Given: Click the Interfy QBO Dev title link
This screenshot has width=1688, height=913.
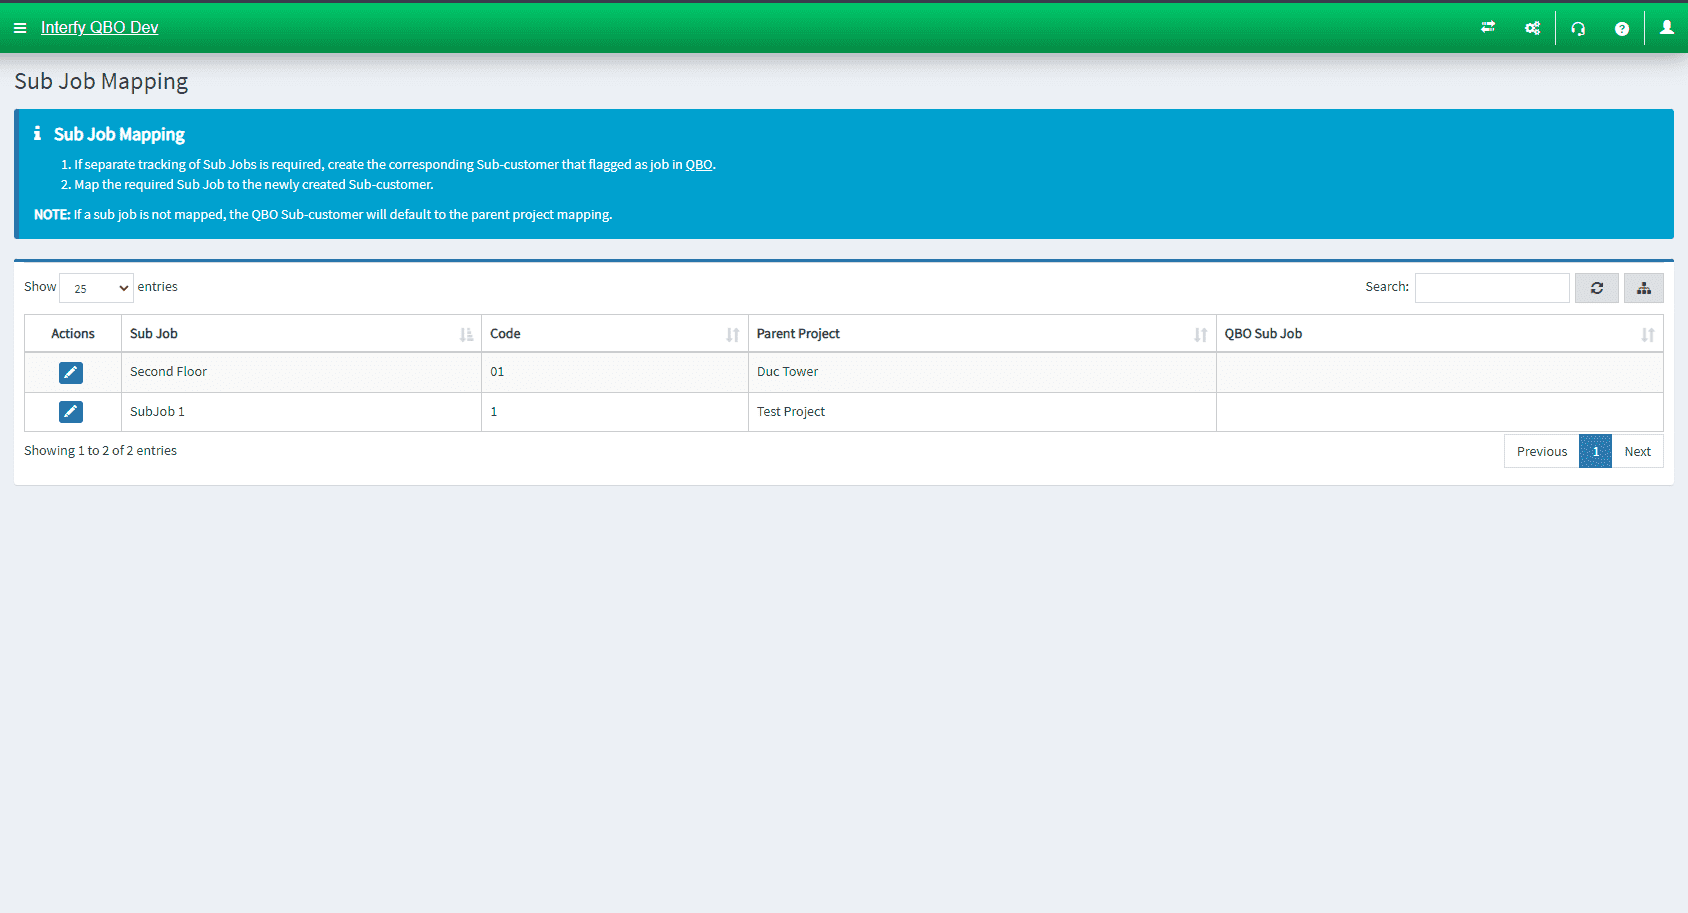Looking at the screenshot, I should point(99,28).
